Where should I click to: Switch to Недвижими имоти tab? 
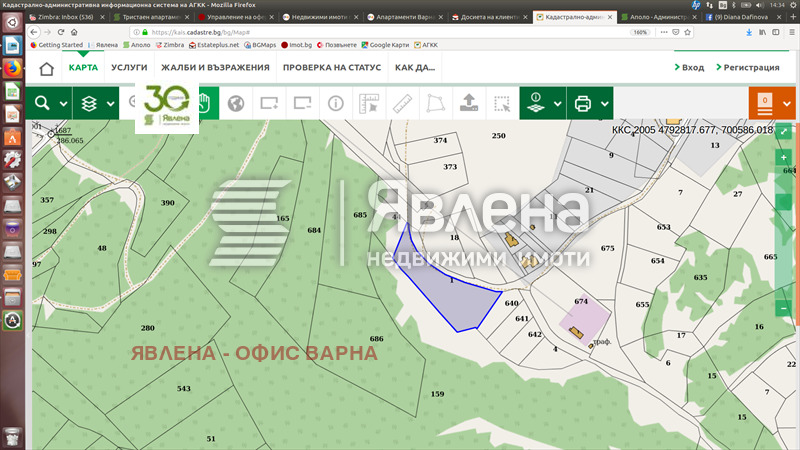tap(321, 17)
